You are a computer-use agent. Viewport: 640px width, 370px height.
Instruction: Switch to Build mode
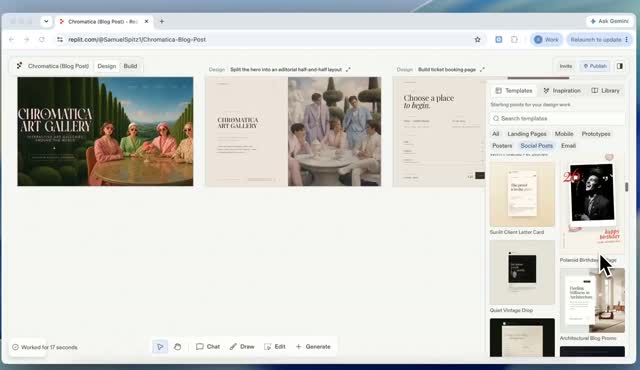coord(130,66)
